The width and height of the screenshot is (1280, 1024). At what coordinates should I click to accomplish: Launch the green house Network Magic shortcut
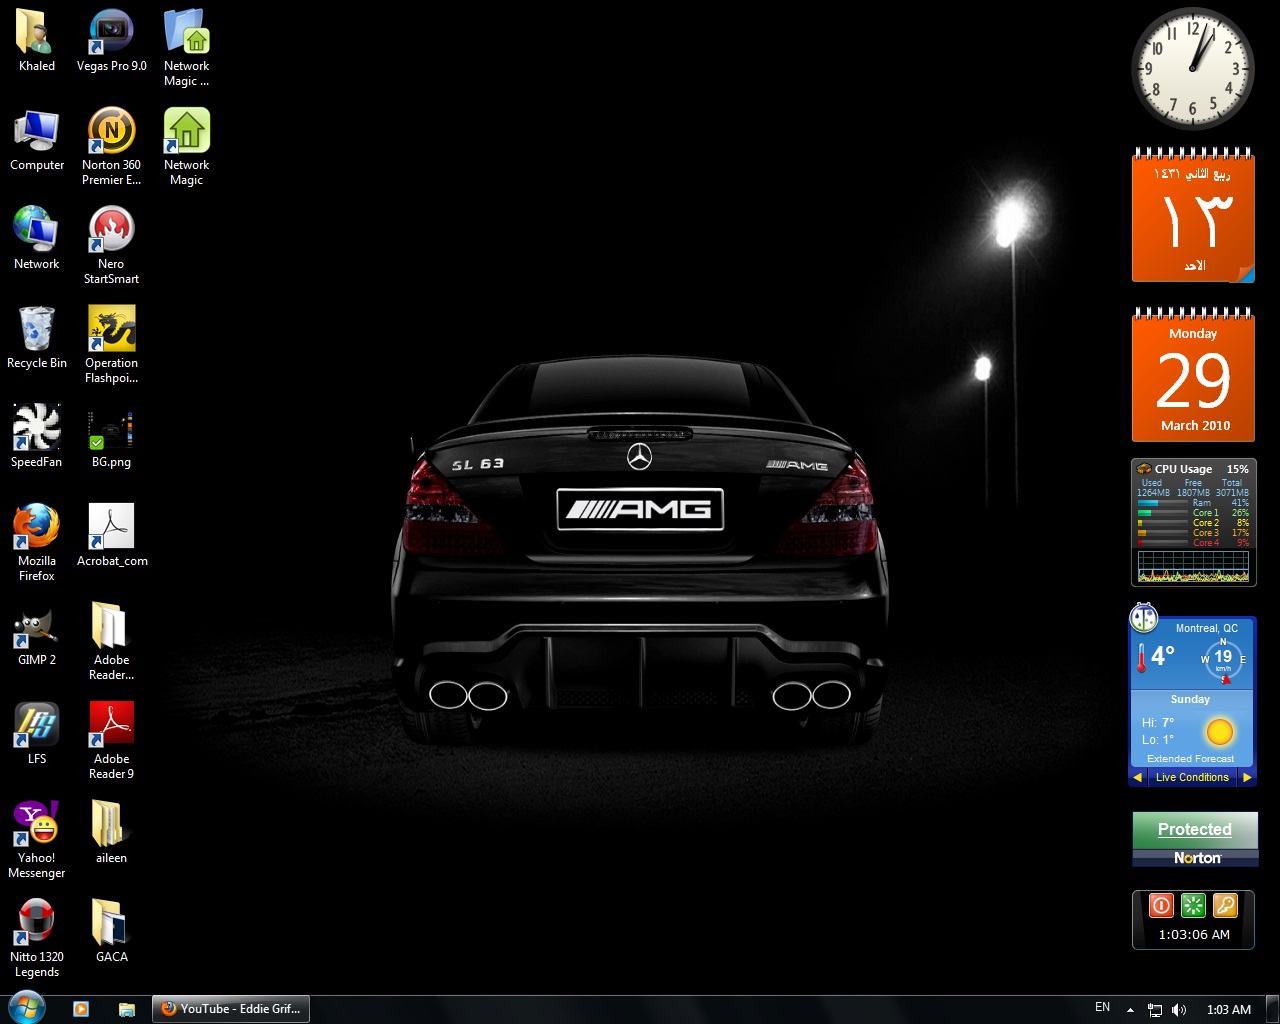point(187,147)
